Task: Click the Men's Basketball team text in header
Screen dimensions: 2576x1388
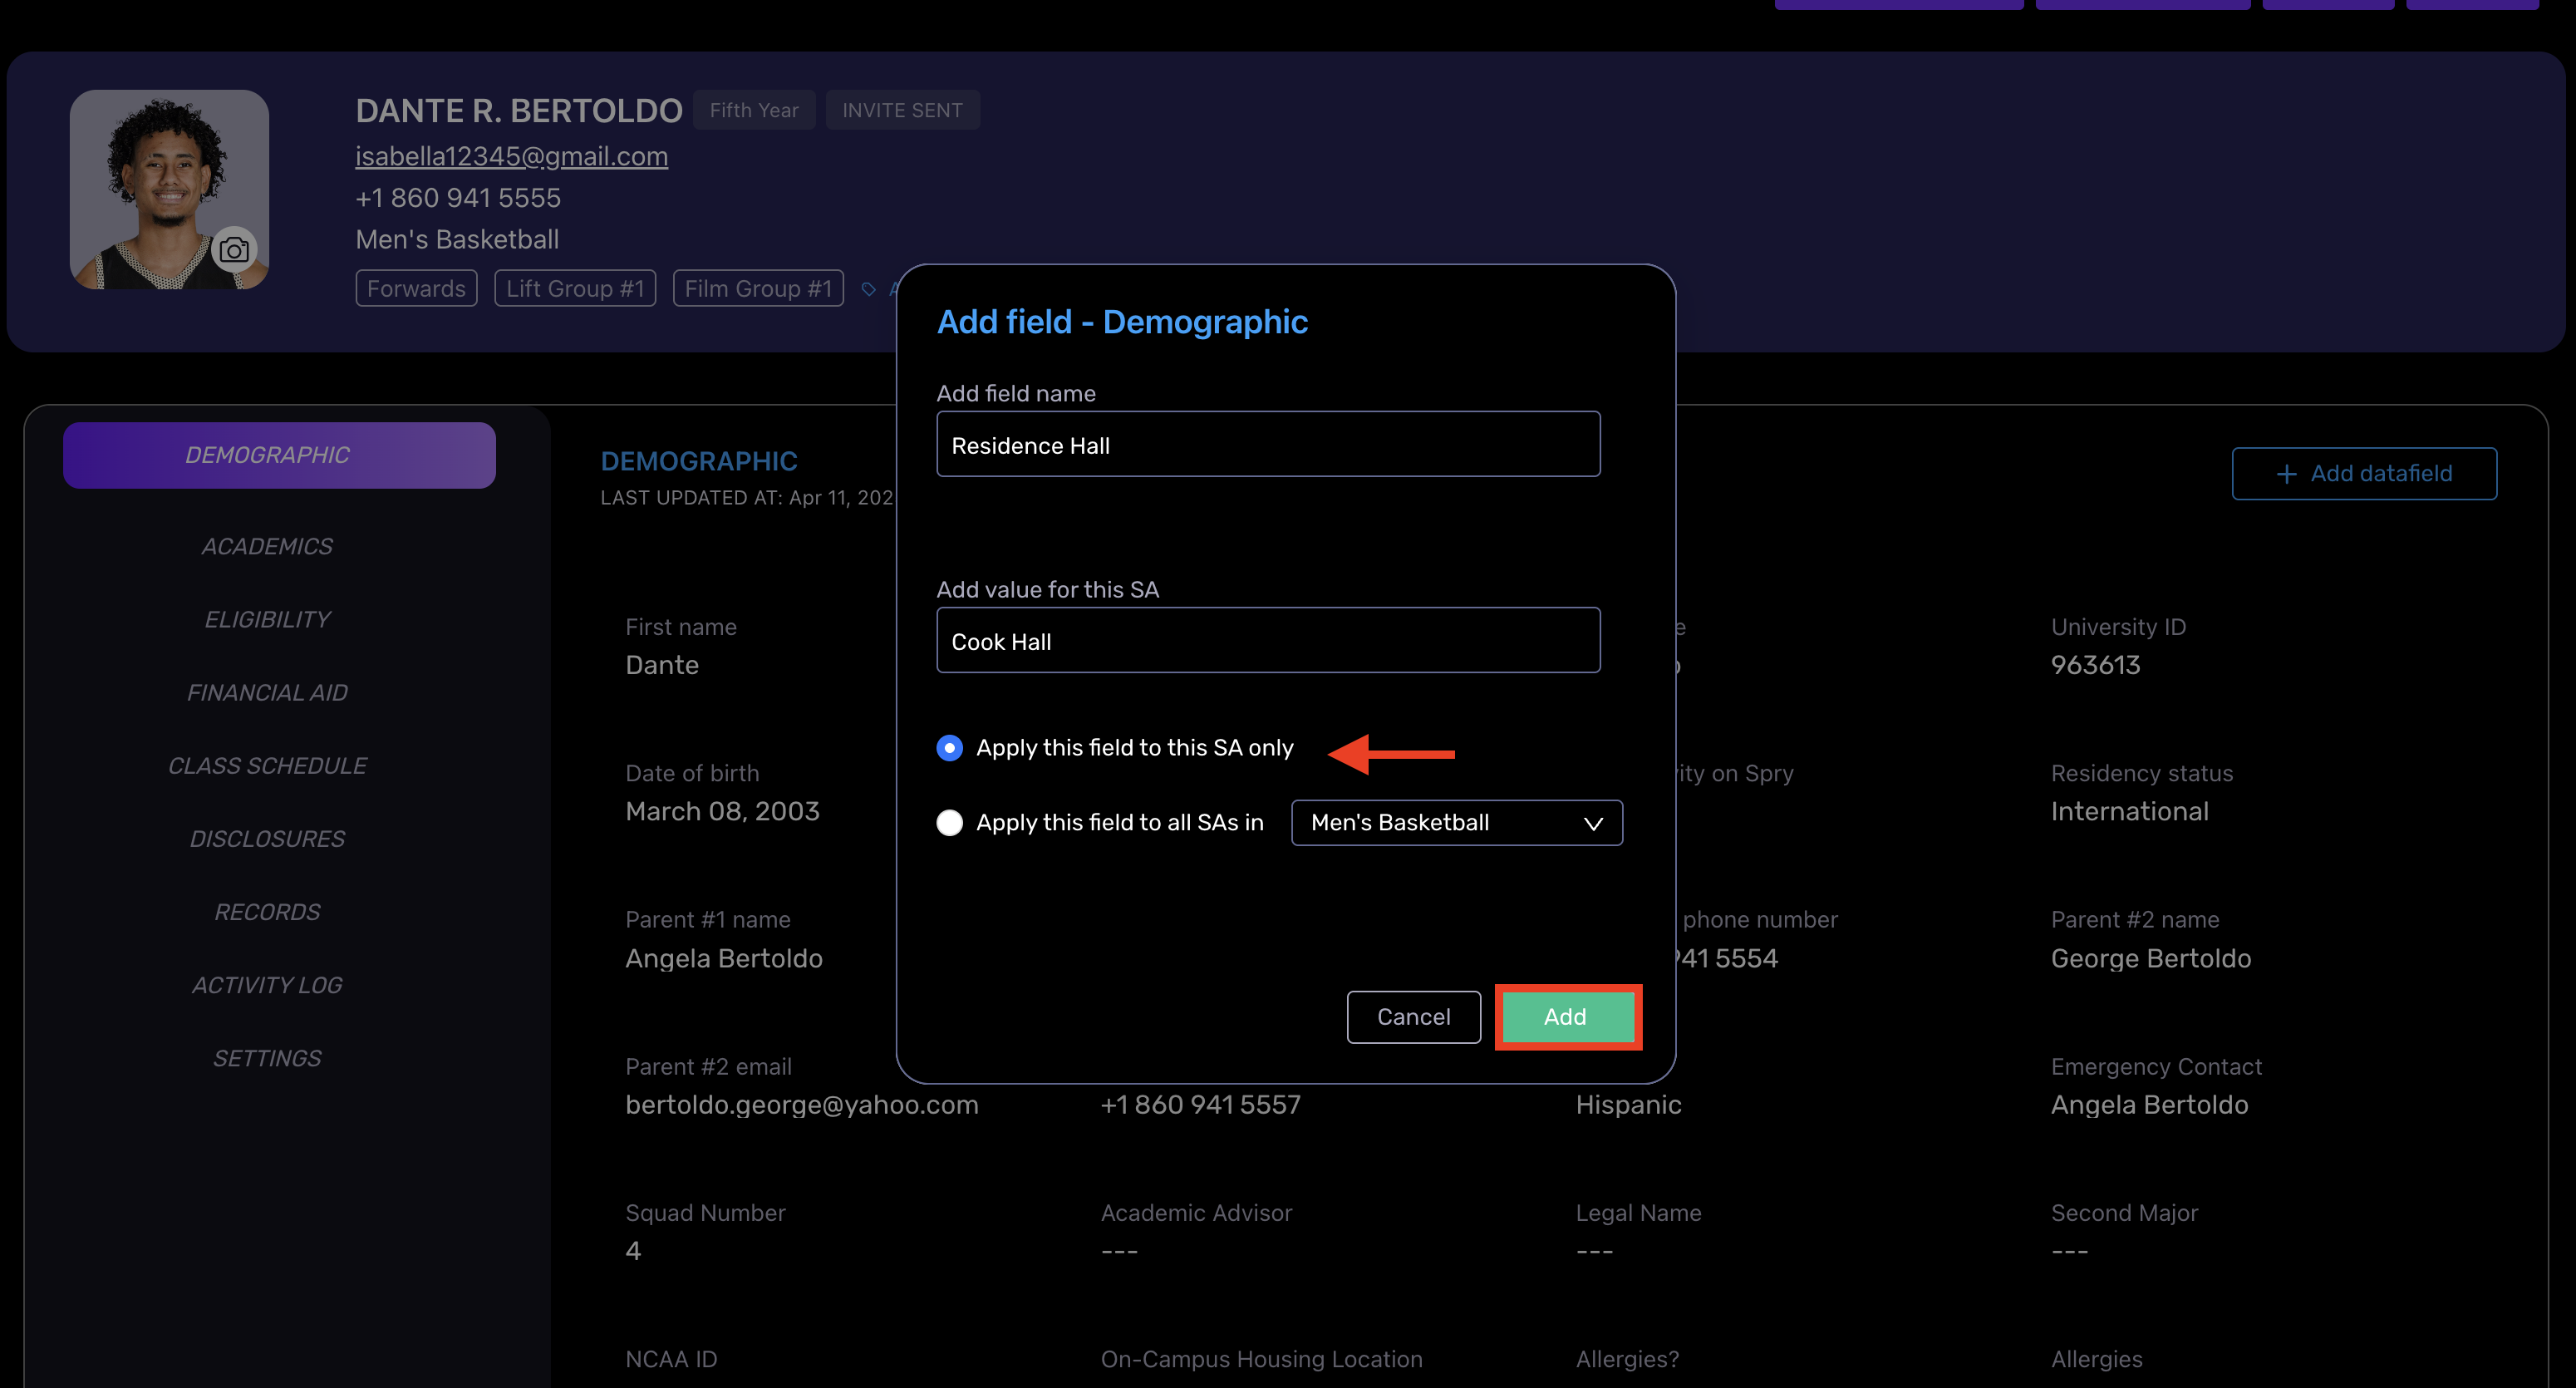Action: pyautogui.click(x=457, y=240)
